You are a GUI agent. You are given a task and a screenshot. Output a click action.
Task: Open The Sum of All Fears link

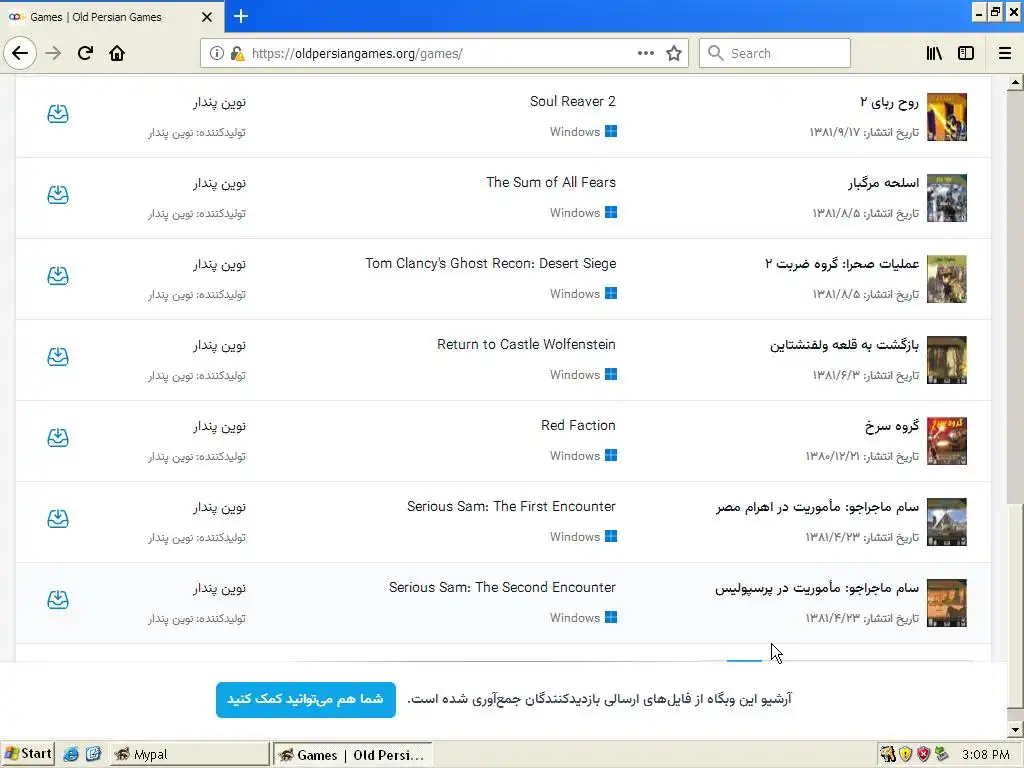coord(551,182)
